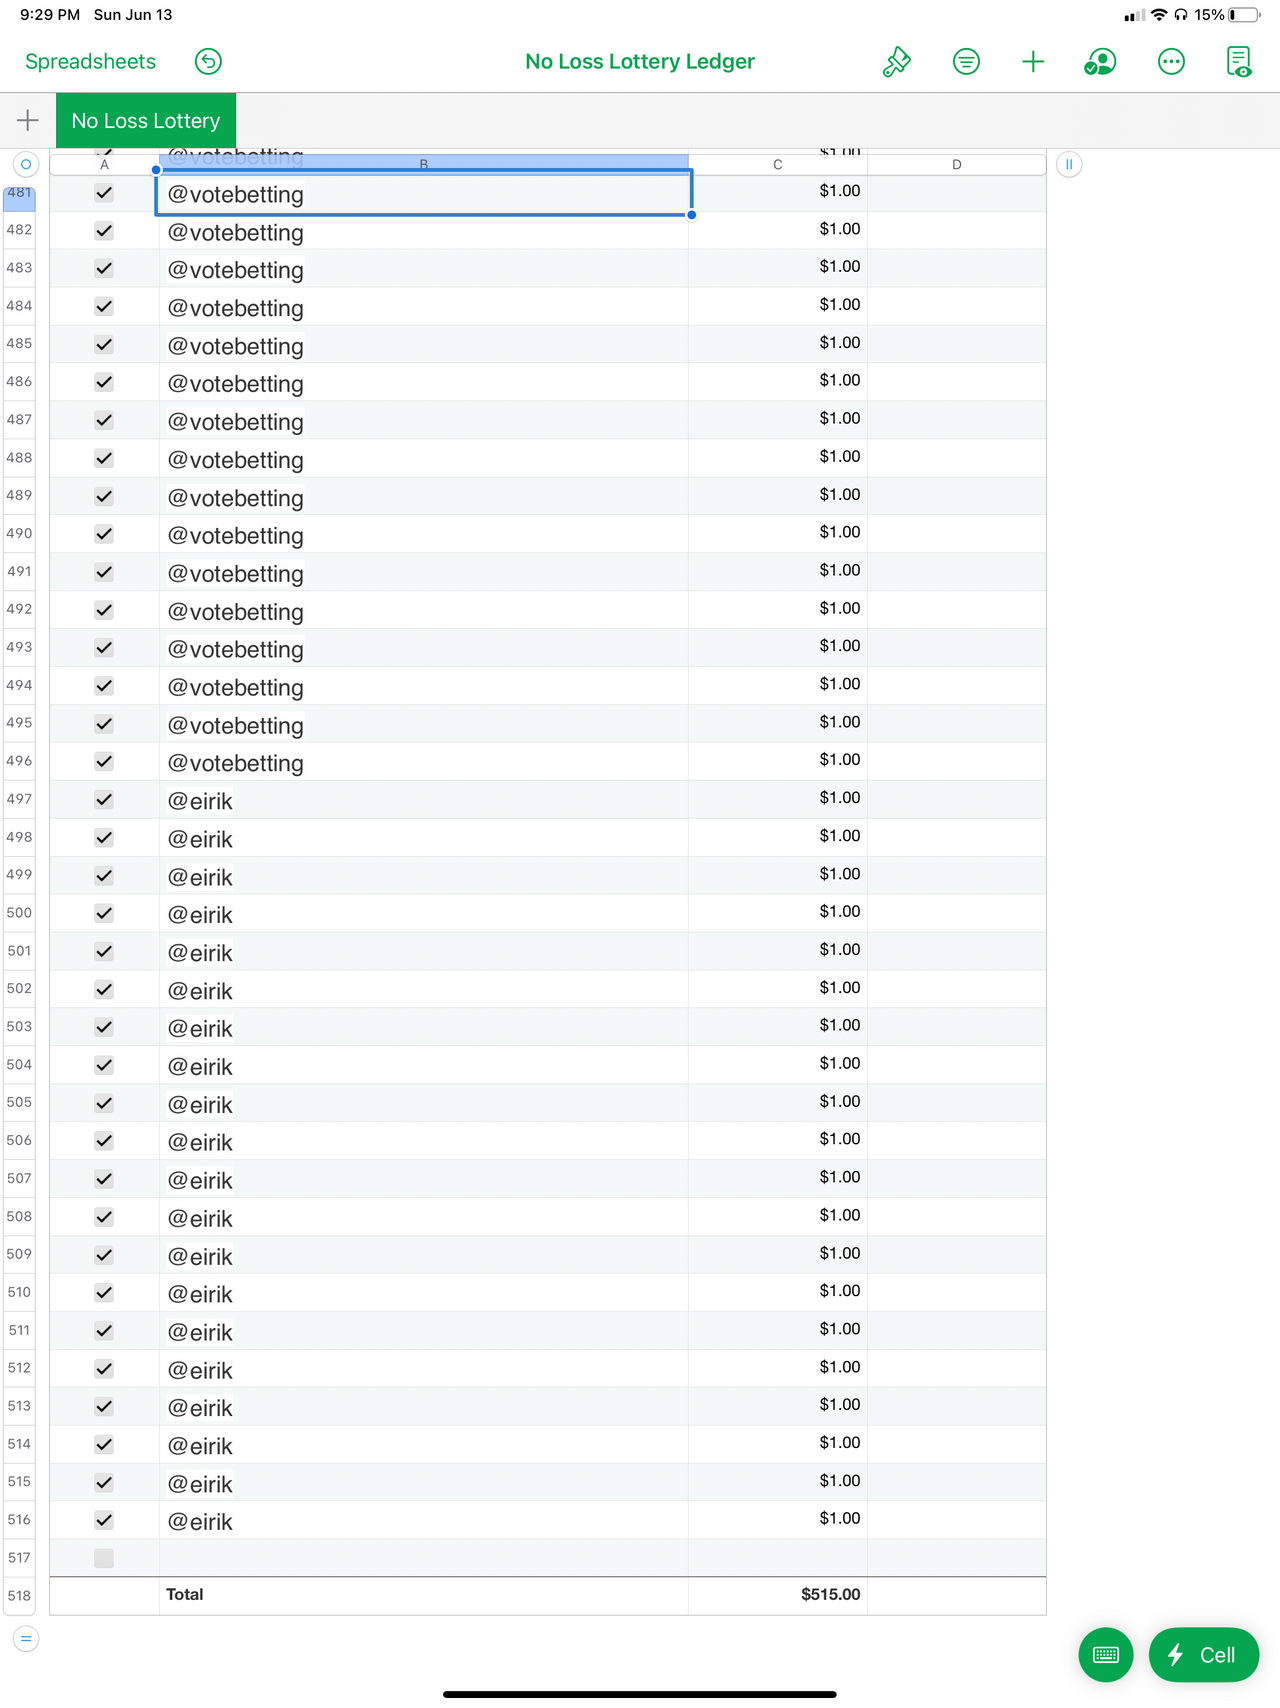The image size is (1280, 1708).
Task: Select the $1.00 cell in row 483
Action: coord(778,268)
